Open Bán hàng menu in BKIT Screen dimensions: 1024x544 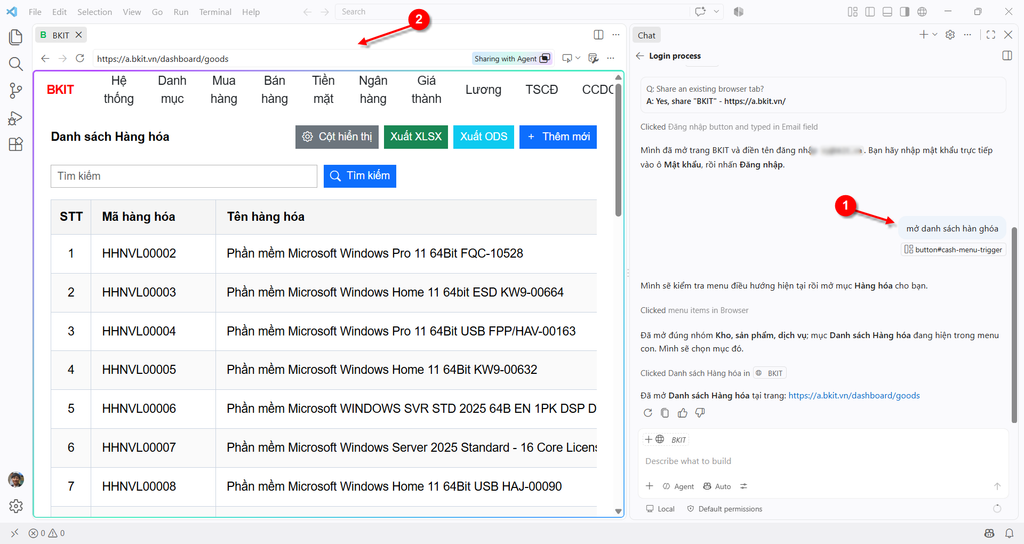tap(274, 89)
